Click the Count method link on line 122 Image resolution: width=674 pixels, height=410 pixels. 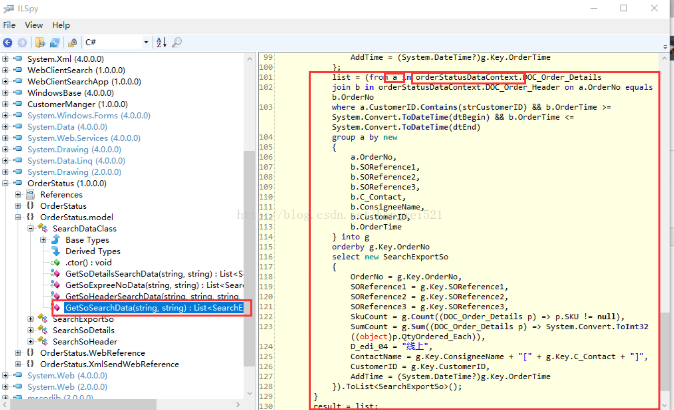423,316
